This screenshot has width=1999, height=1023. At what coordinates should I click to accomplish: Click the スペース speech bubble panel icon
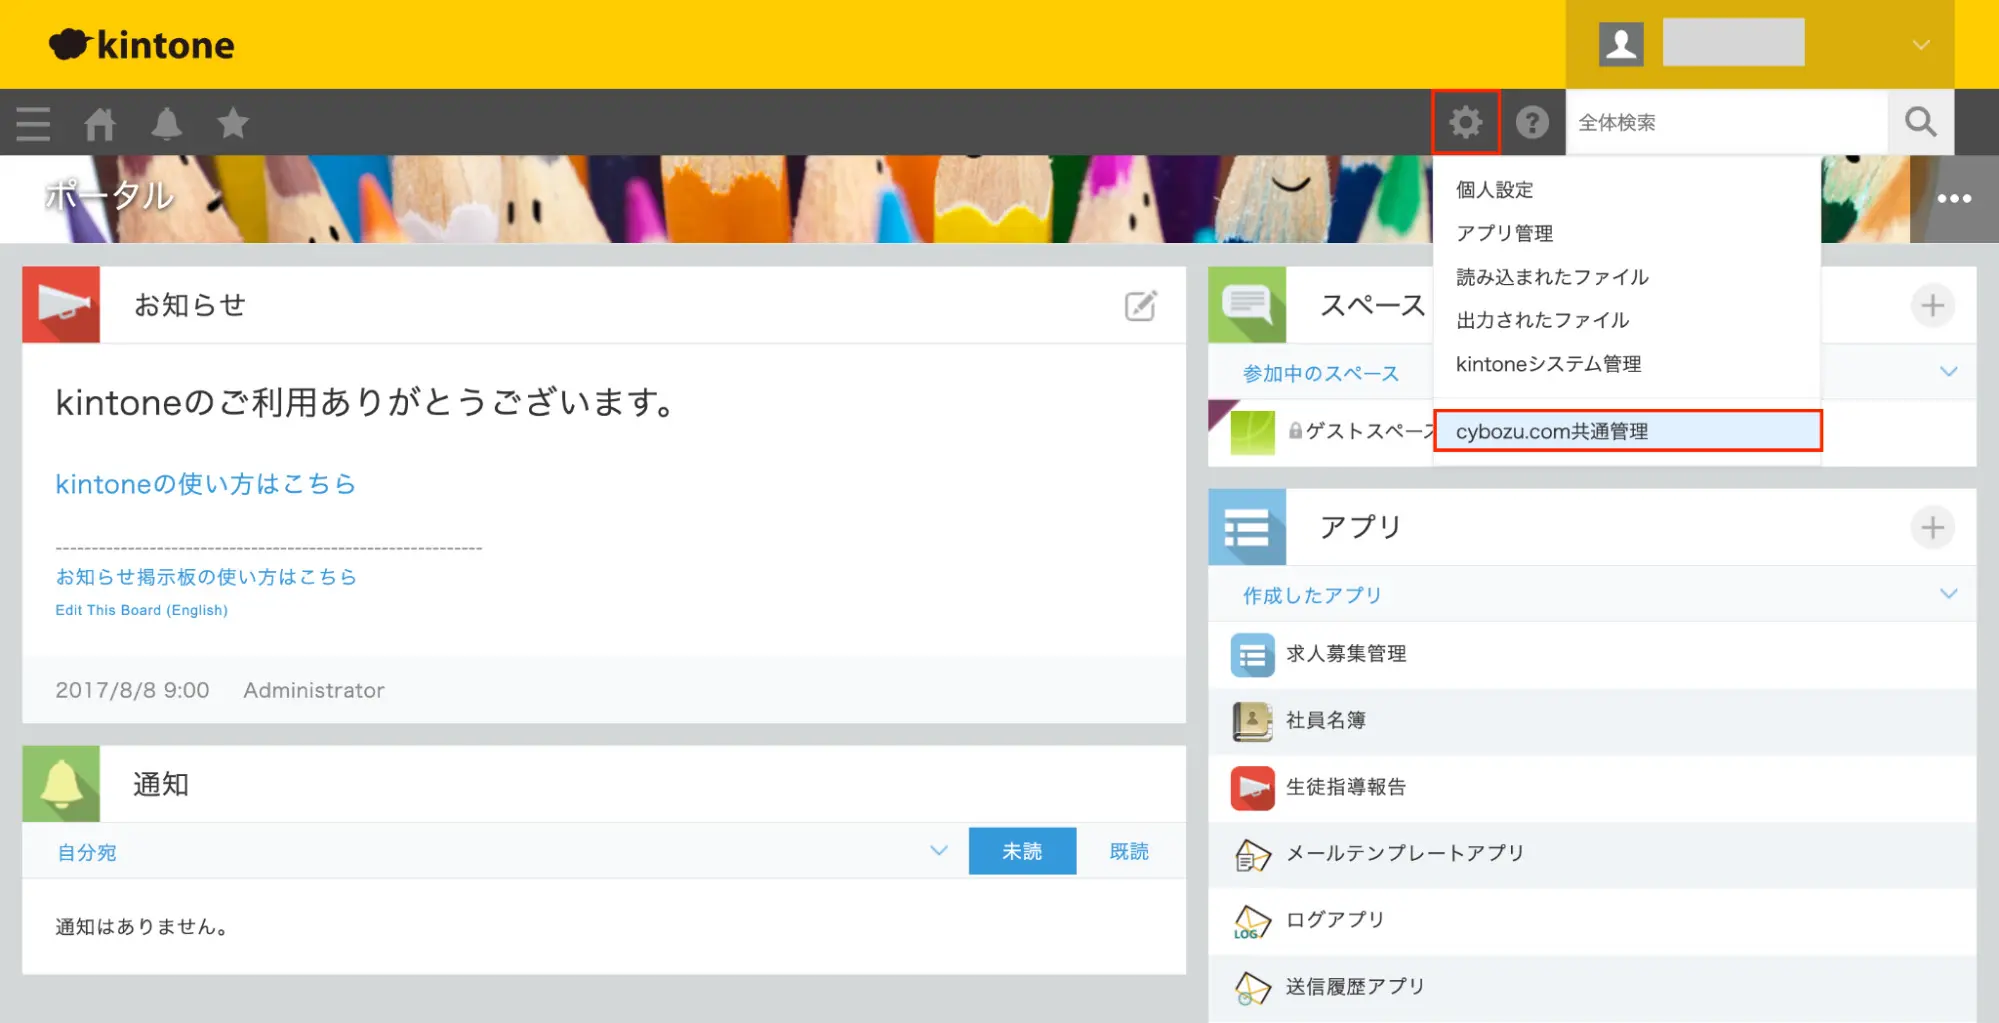pos(1247,305)
